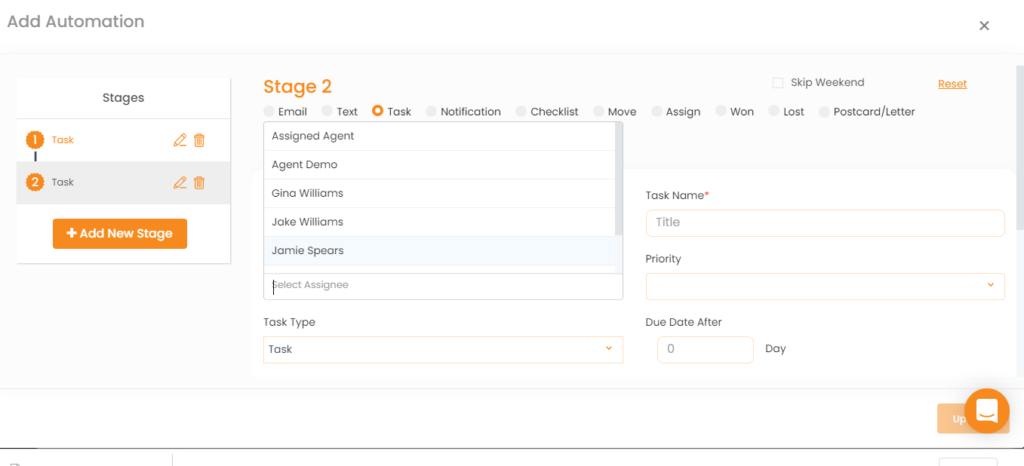This screenshot has height=466, width=1024.
Task: Delete Stage 2 Task using trash icon
Action: tap(199, 183)
